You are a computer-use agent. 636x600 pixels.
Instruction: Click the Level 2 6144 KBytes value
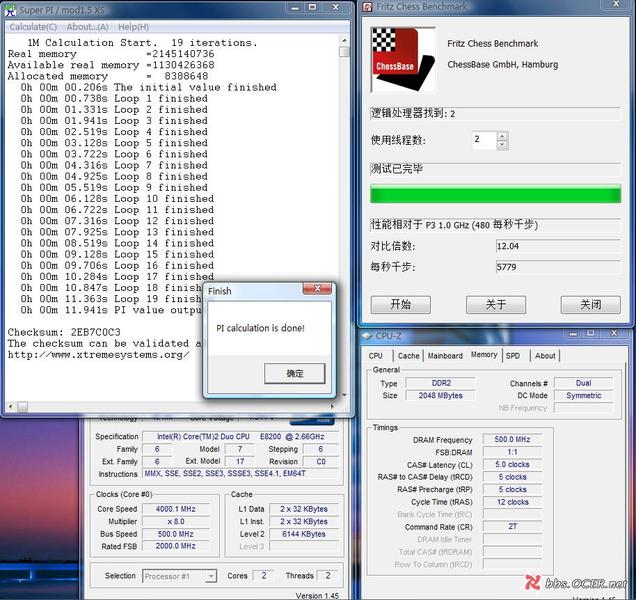(304, 534)
